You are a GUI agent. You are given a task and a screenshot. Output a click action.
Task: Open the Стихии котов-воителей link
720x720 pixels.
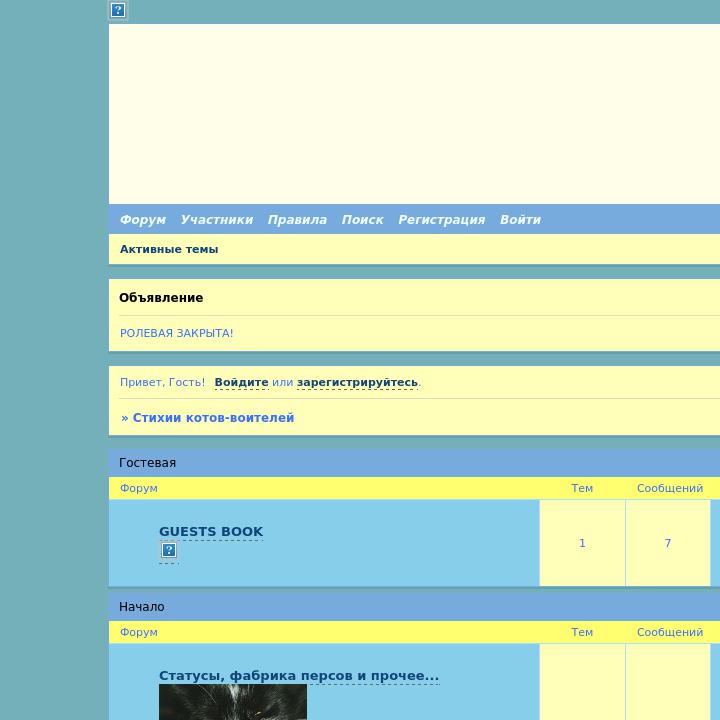tap(213, 418)
